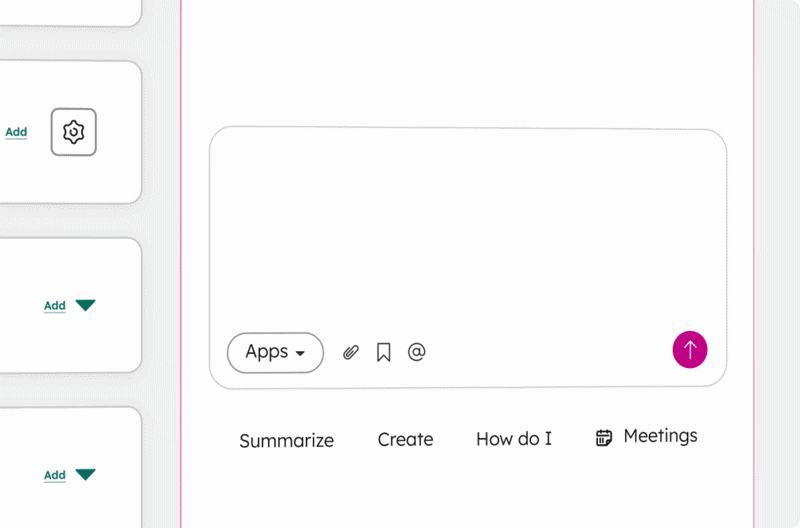The image size is (800, 528).
Task: Click the Add link beside the gear icon
Action: coord(16,132)
